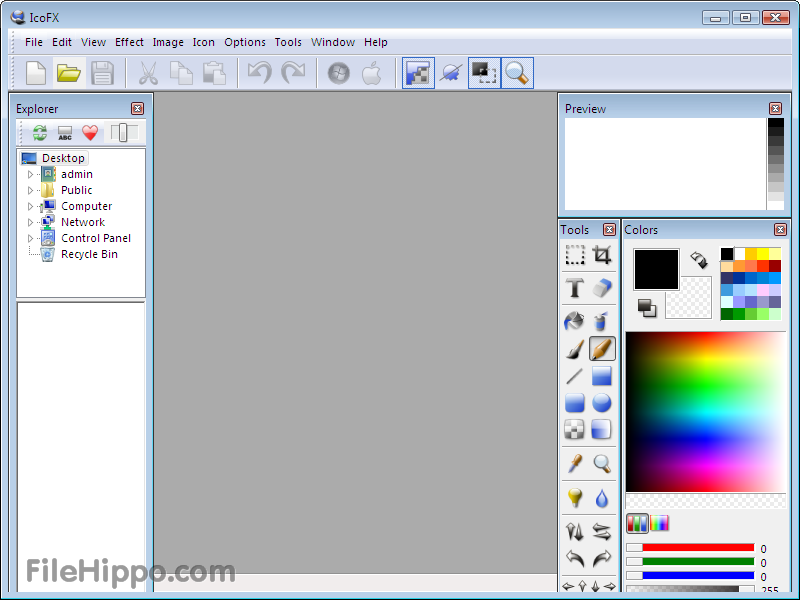800x600 pixels.
Task: Open the Edit menu
Action: pyautogui.click(x=62, y=42)
